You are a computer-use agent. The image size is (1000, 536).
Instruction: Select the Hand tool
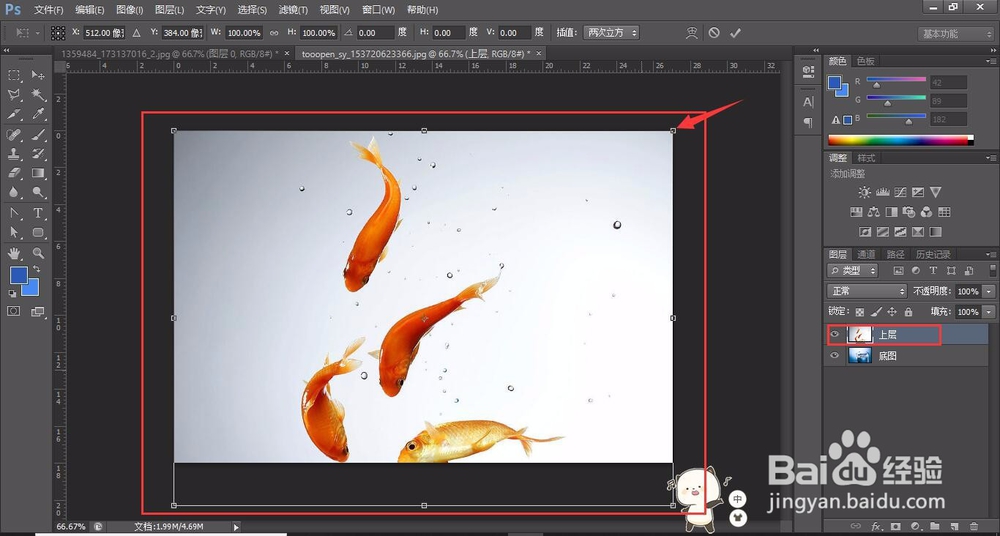tap(14, 253)
